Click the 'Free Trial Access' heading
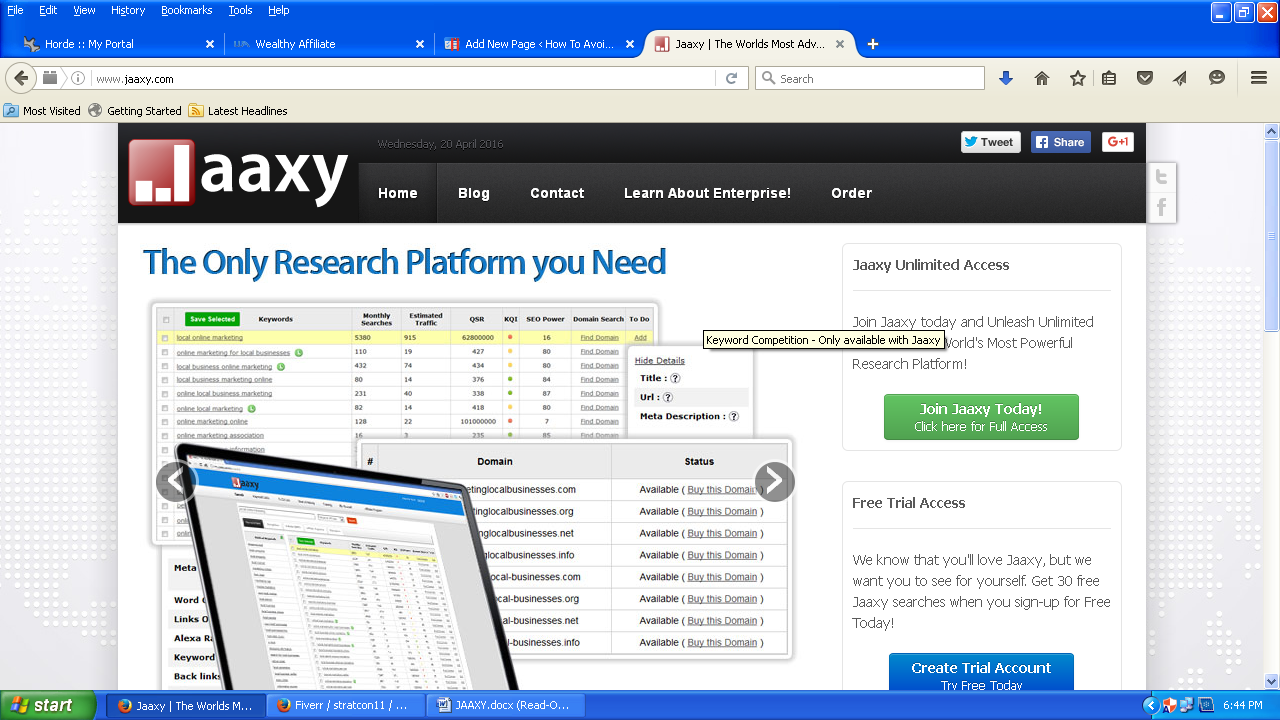This screenshot has width=1280, height=720. click(x=909, y=503)
